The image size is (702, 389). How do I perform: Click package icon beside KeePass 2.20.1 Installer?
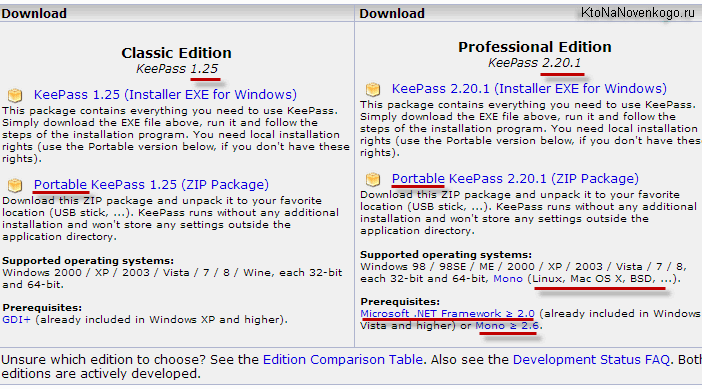372,89
